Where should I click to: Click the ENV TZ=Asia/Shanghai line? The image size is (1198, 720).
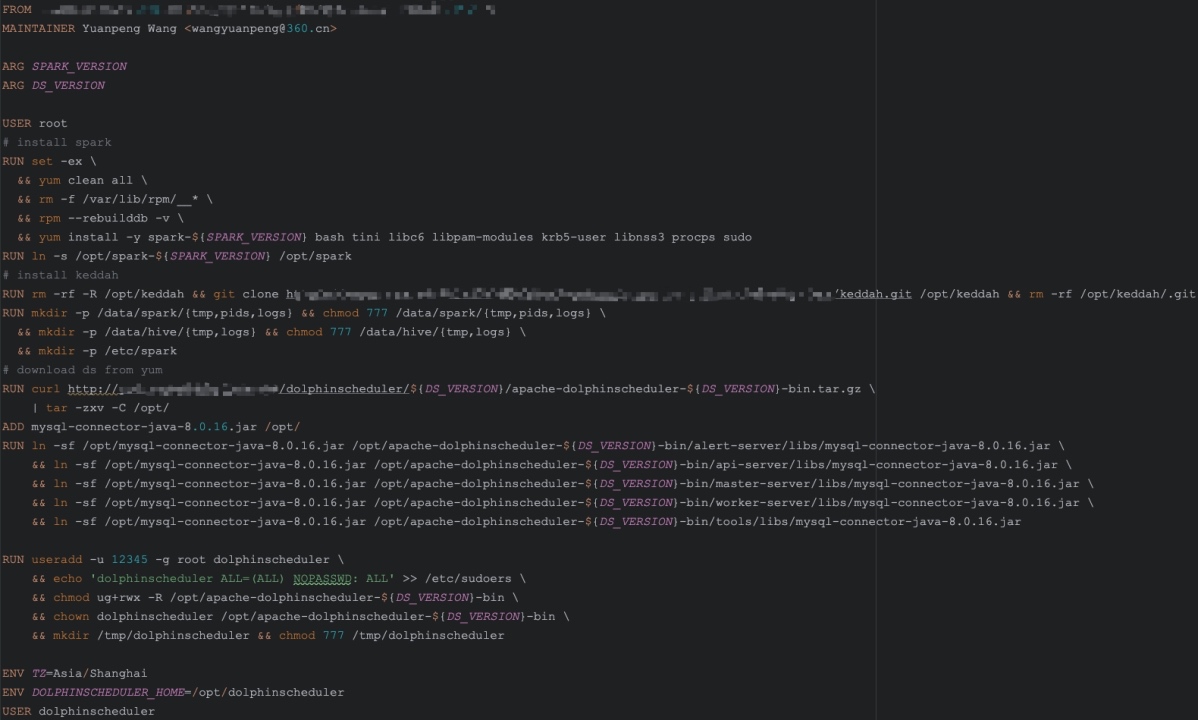point(75,673)
